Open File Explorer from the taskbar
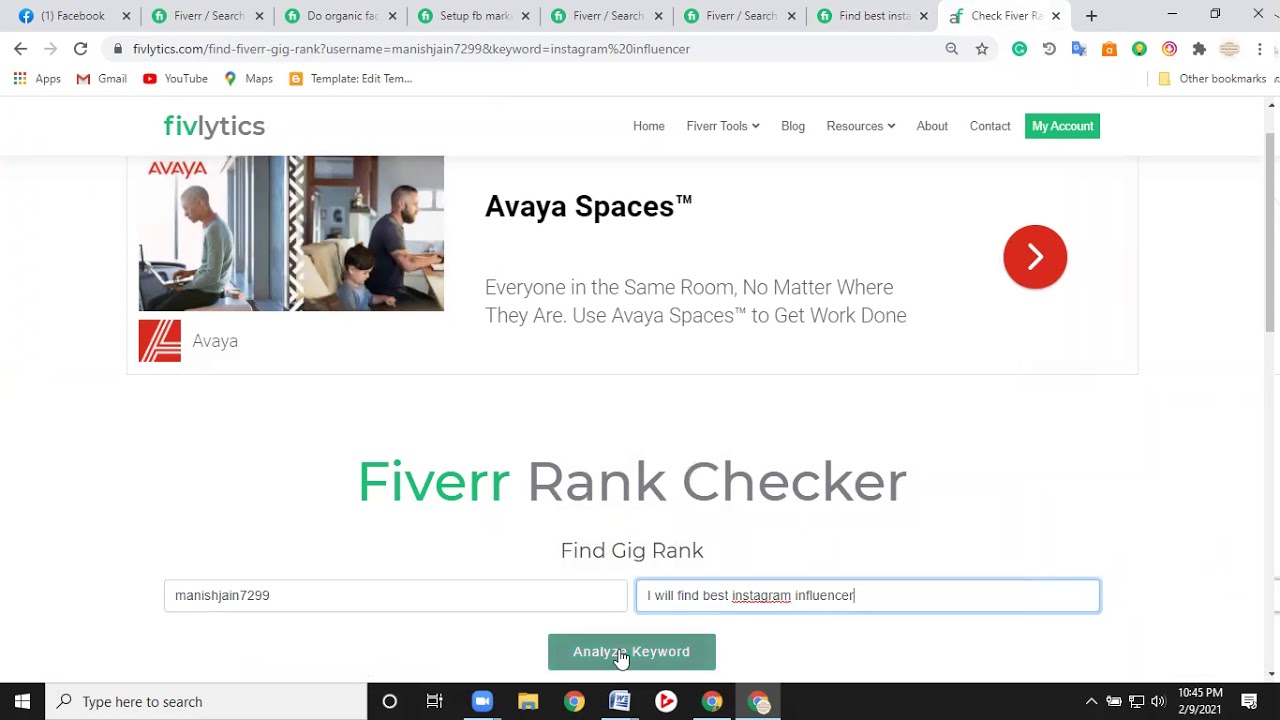 coord(528,702)
